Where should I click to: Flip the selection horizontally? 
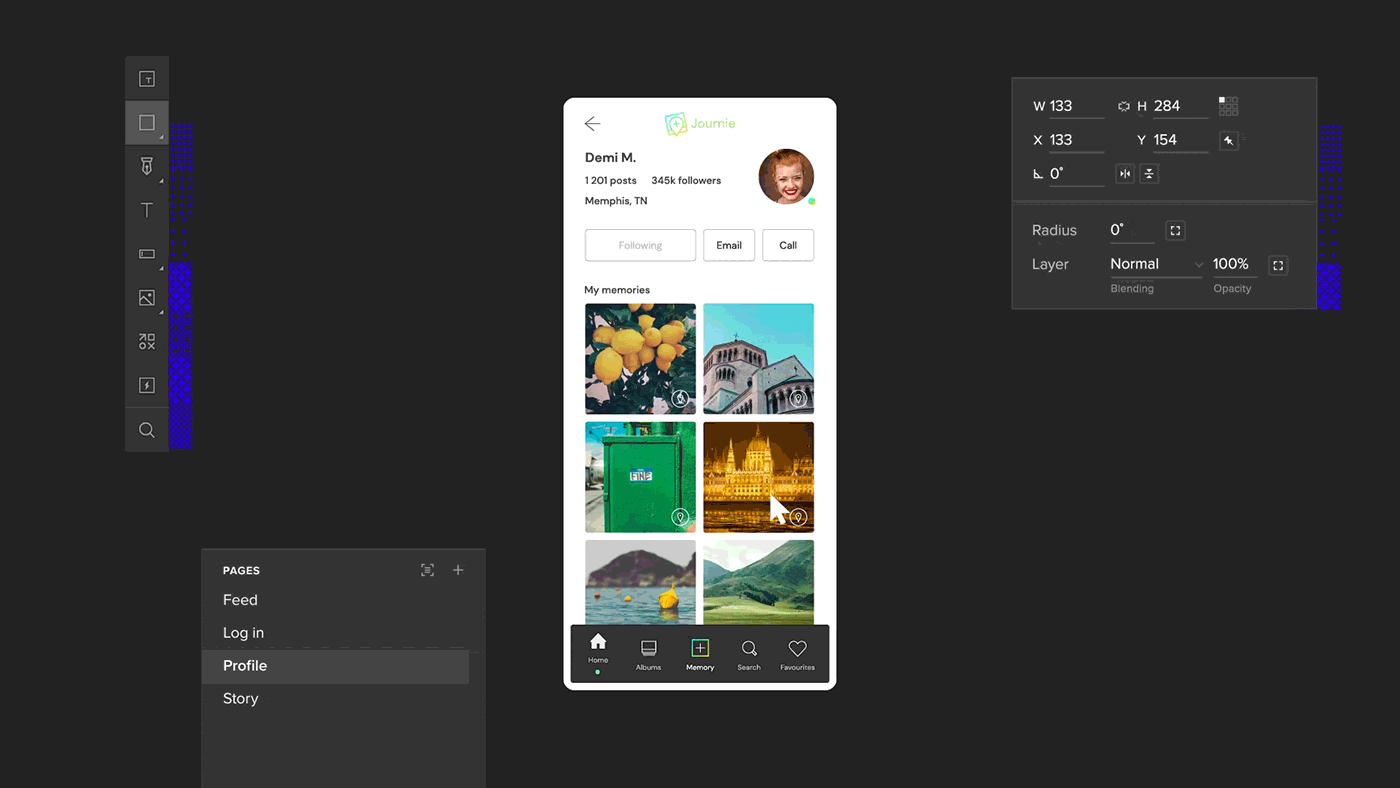tap(1125, 174)
